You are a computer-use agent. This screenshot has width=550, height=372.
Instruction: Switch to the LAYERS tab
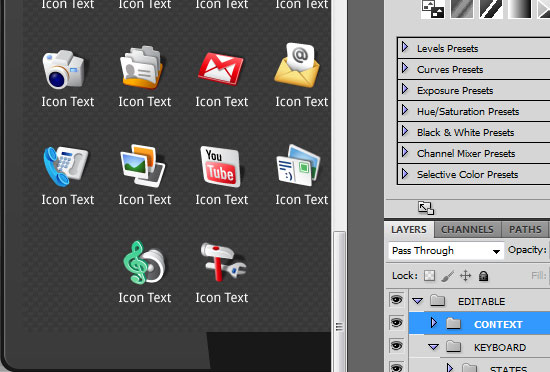click(409, 230)
